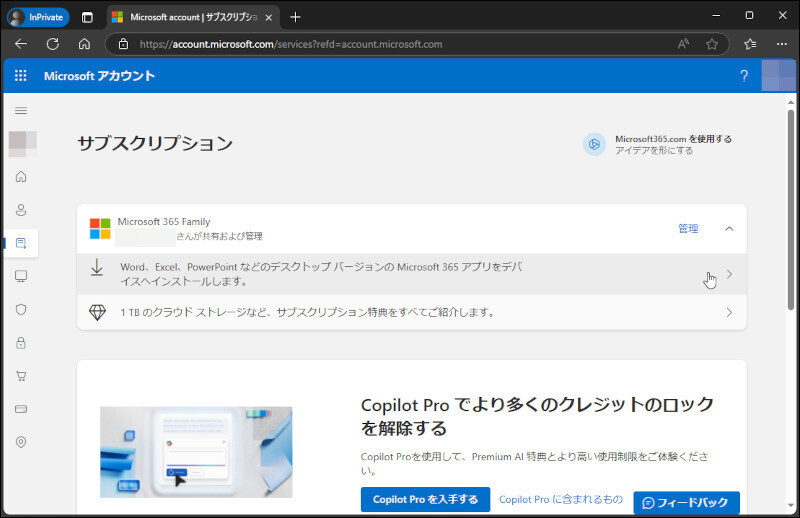Click the Copilot Pro promotional image
The width and height of the screenshot is (800, 518).
[196, 452]
